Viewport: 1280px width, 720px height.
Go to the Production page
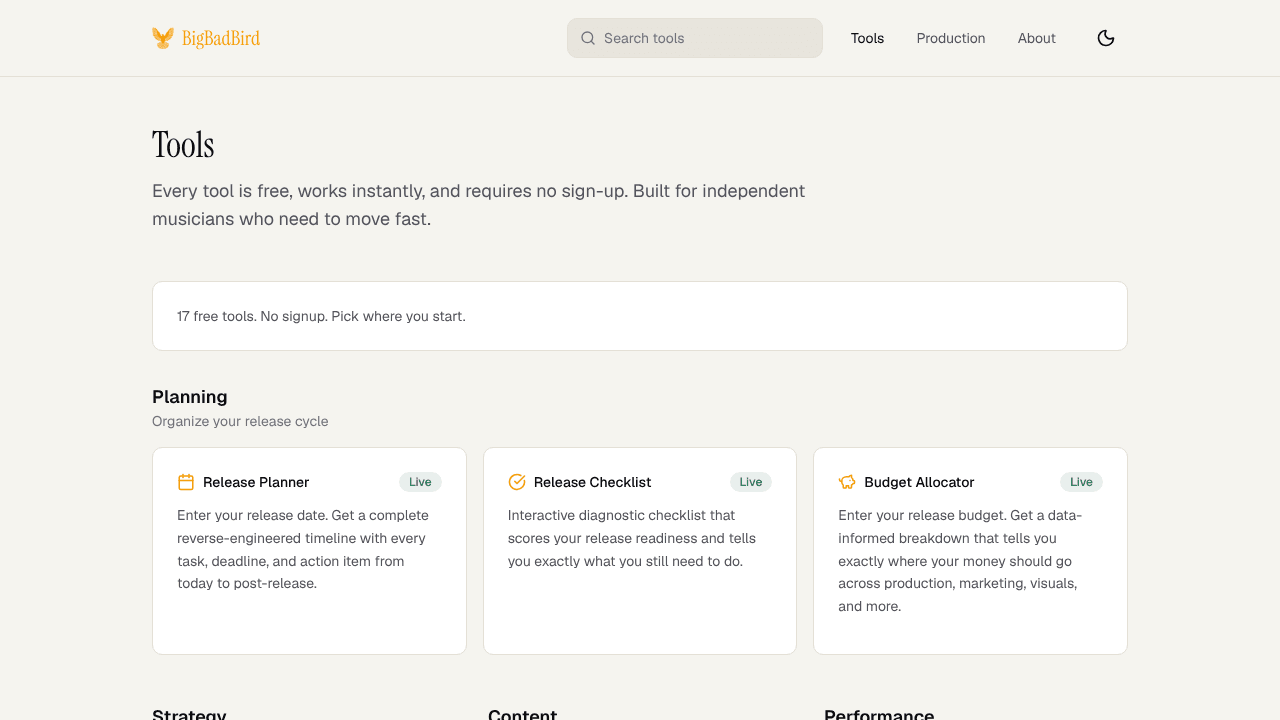coord(951,38)
